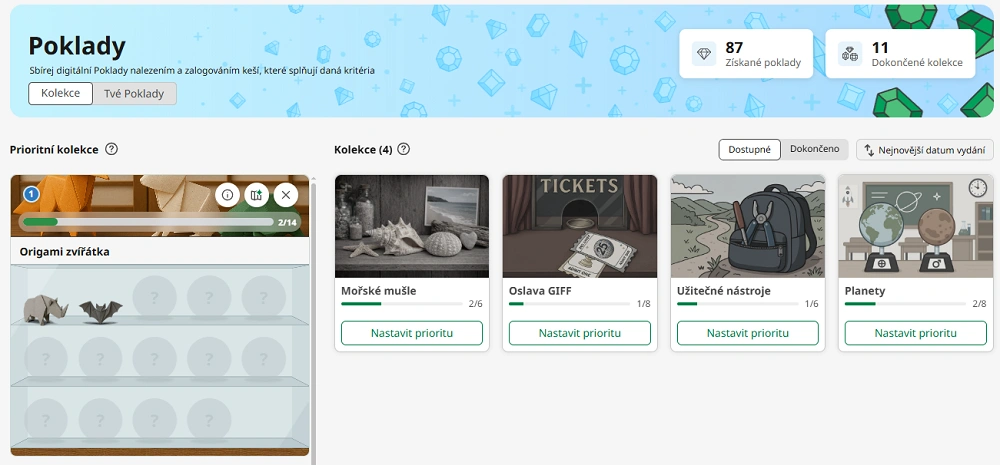Screen dimensions: 1000x465
Task: Click the Dokončené kolekce gems icon
Action: (x=849, y=54)
